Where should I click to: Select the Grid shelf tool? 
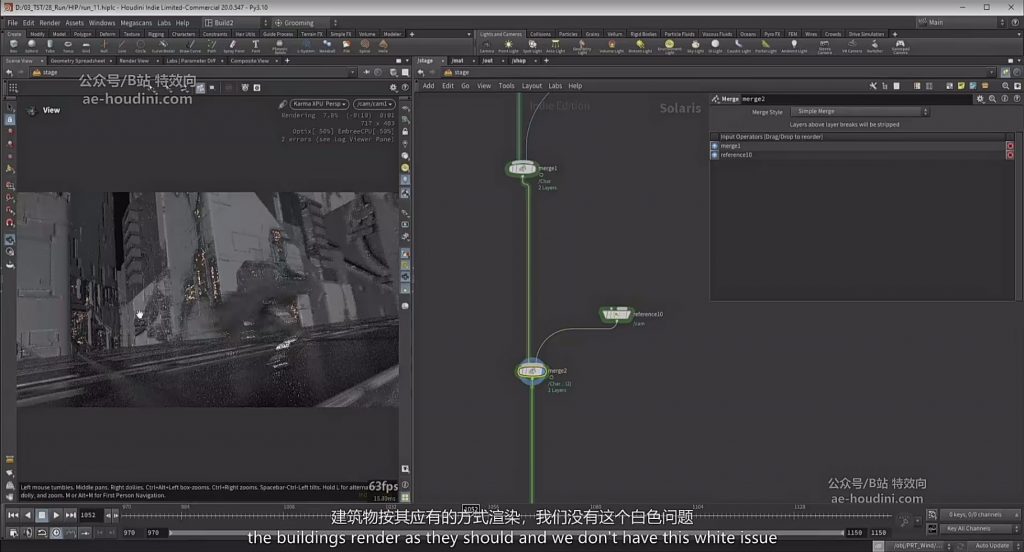pyautogui.click(x=86, y=46)
